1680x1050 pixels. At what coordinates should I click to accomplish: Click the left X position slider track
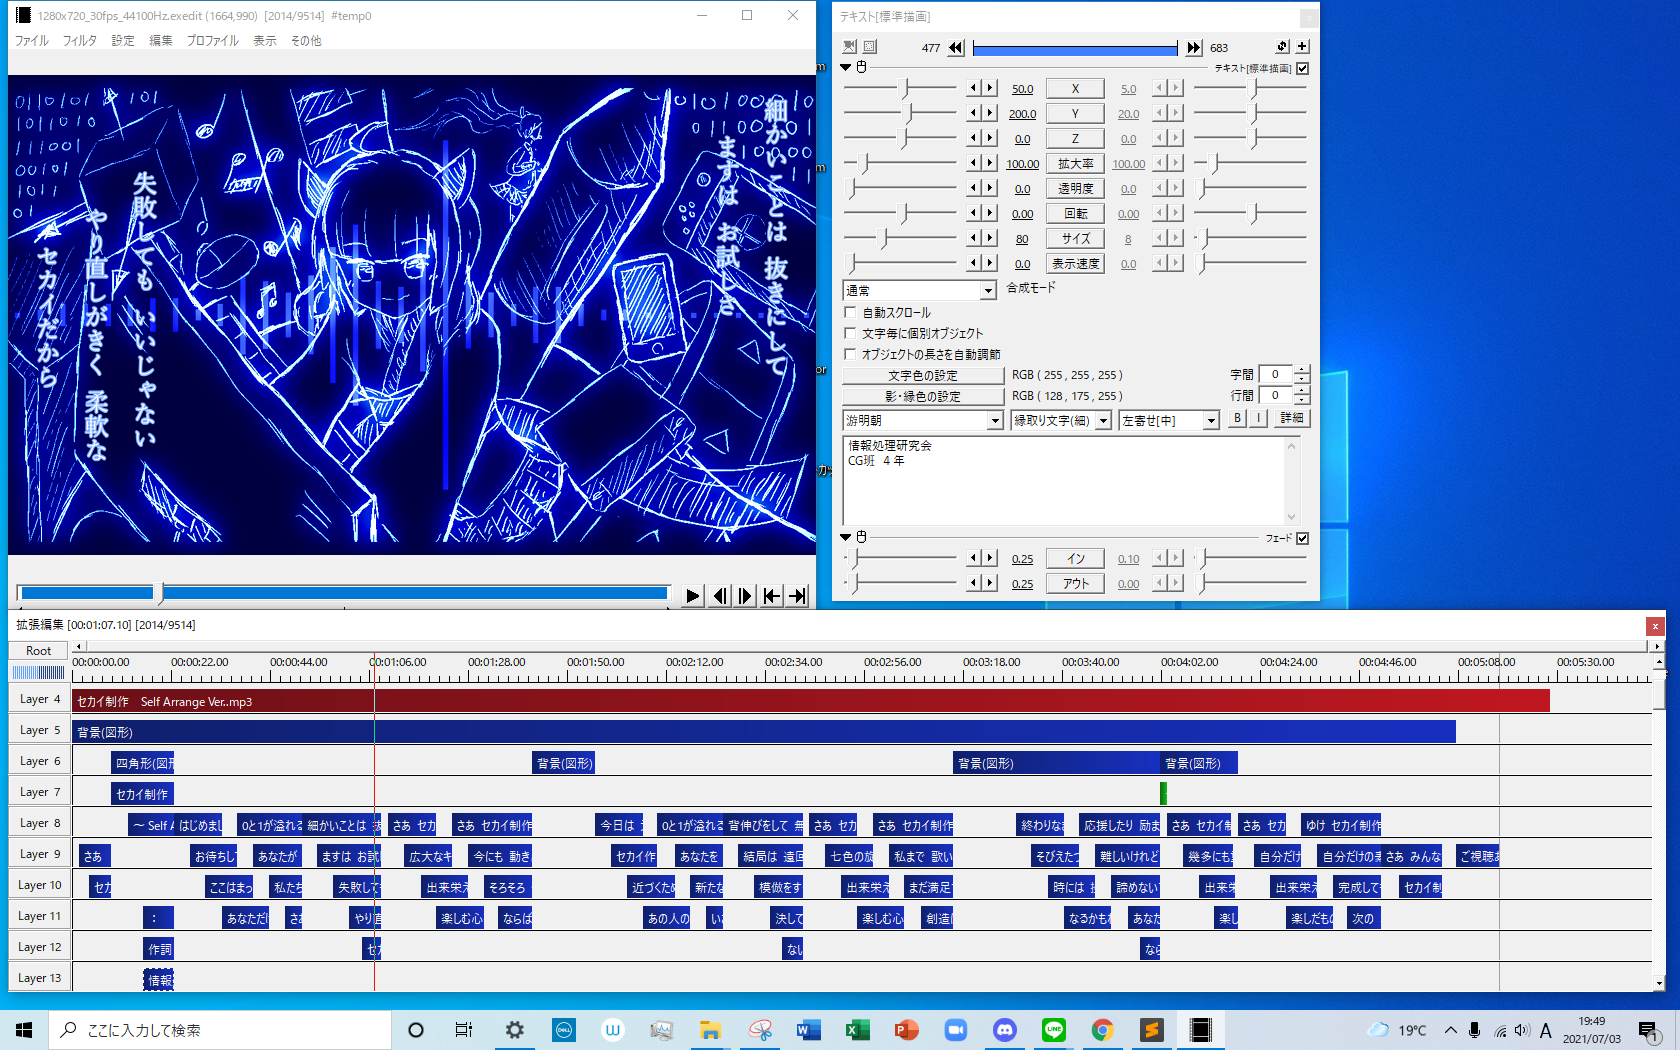click(x=900, y=88)
